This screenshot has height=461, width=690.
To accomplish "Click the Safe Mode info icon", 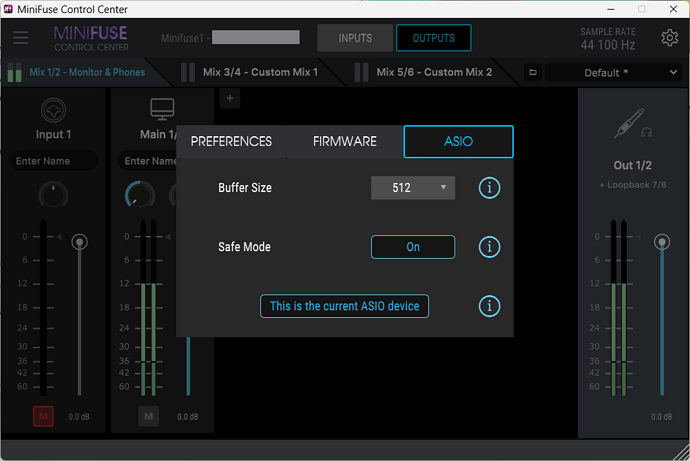I will 489,247.
